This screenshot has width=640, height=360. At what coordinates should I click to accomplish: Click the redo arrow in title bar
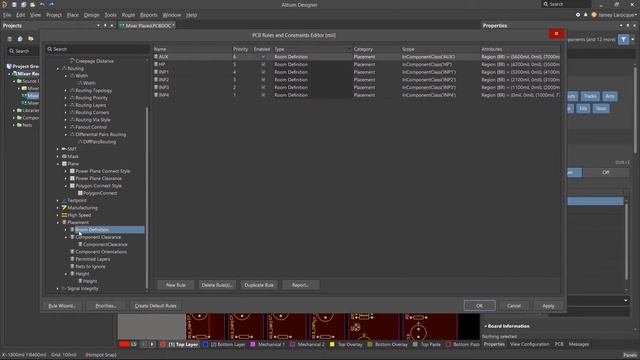click(x=51, y=4)
